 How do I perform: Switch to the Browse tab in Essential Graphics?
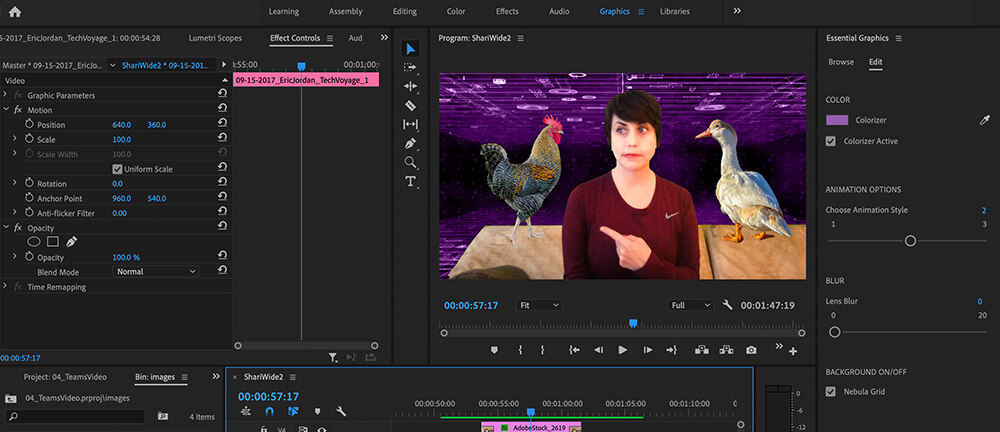pos(841,62)
